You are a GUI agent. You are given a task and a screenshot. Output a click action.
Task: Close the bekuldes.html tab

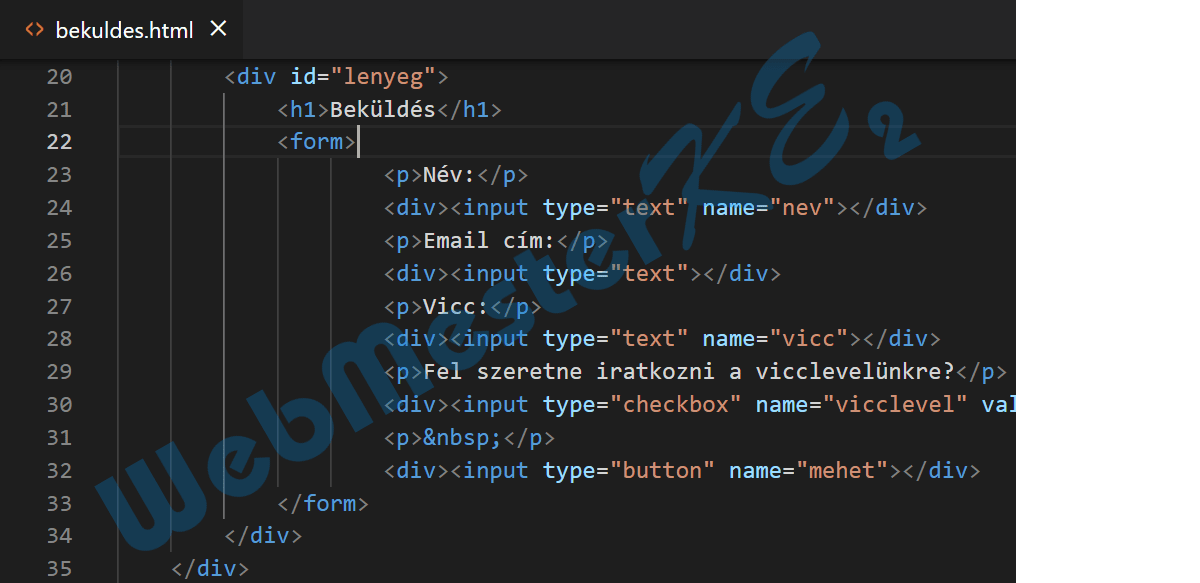[x=218, y=29]
